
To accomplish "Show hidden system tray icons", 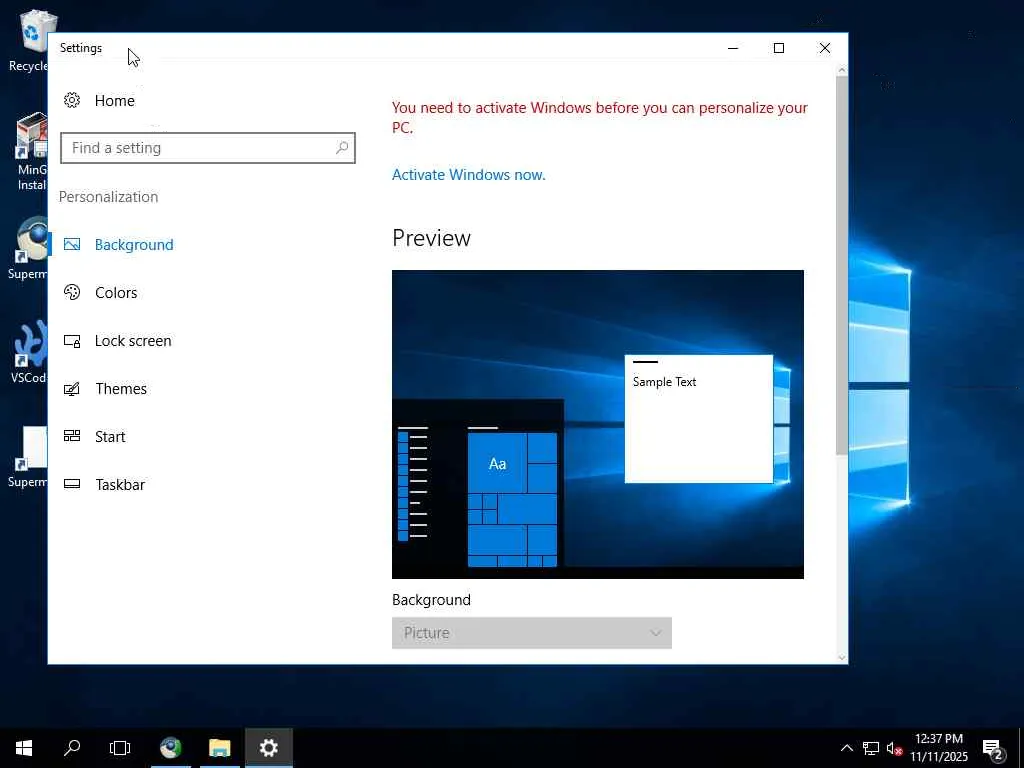I will (846, 748).
